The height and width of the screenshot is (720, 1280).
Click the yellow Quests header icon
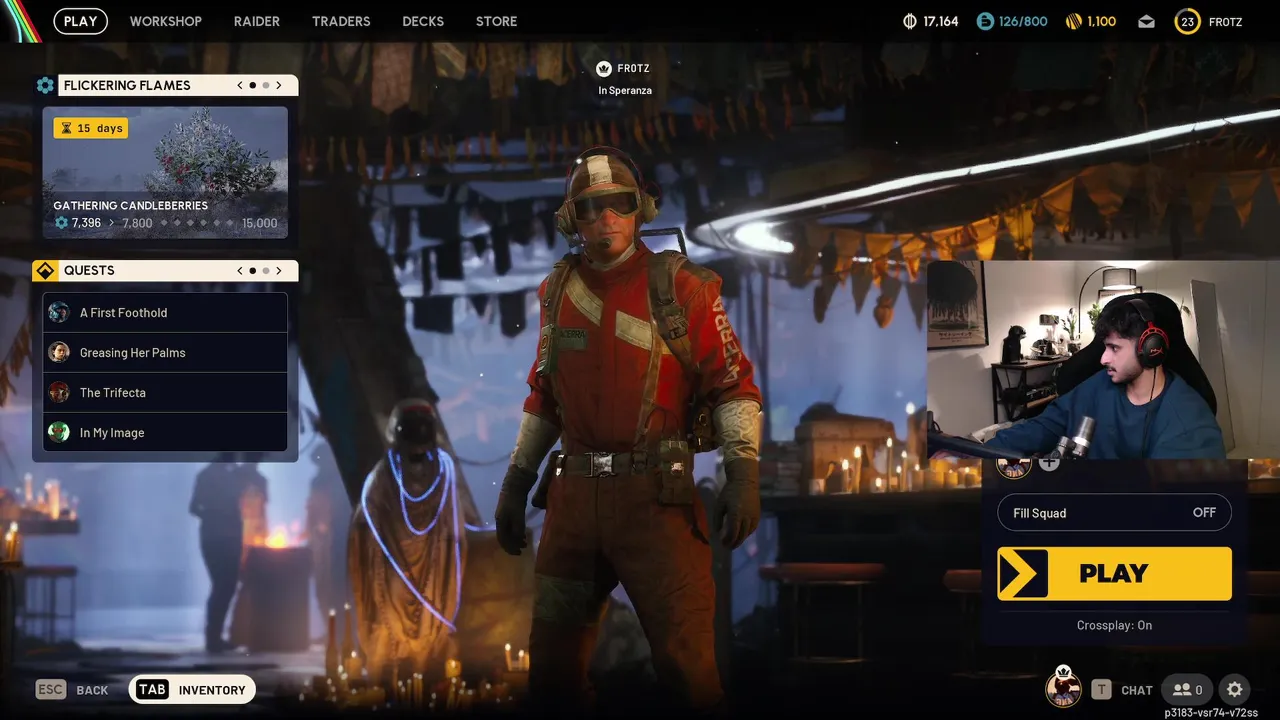(45, 270)
